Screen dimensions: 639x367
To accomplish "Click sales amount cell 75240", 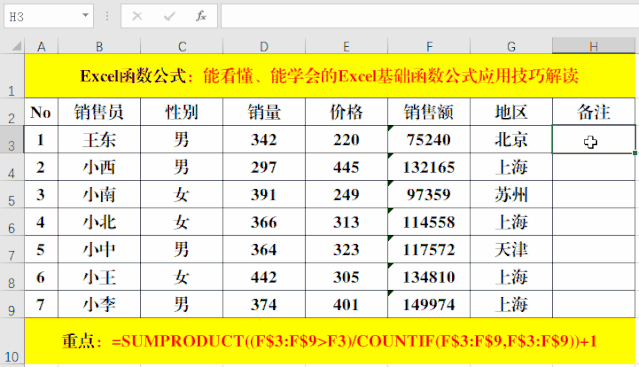I will click(429, 139).
